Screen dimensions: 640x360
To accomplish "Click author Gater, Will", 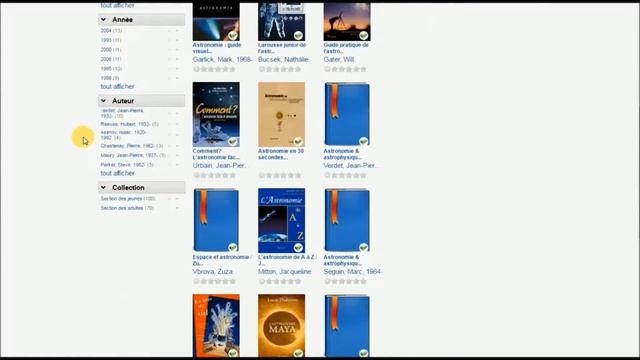I will (339, 60).
